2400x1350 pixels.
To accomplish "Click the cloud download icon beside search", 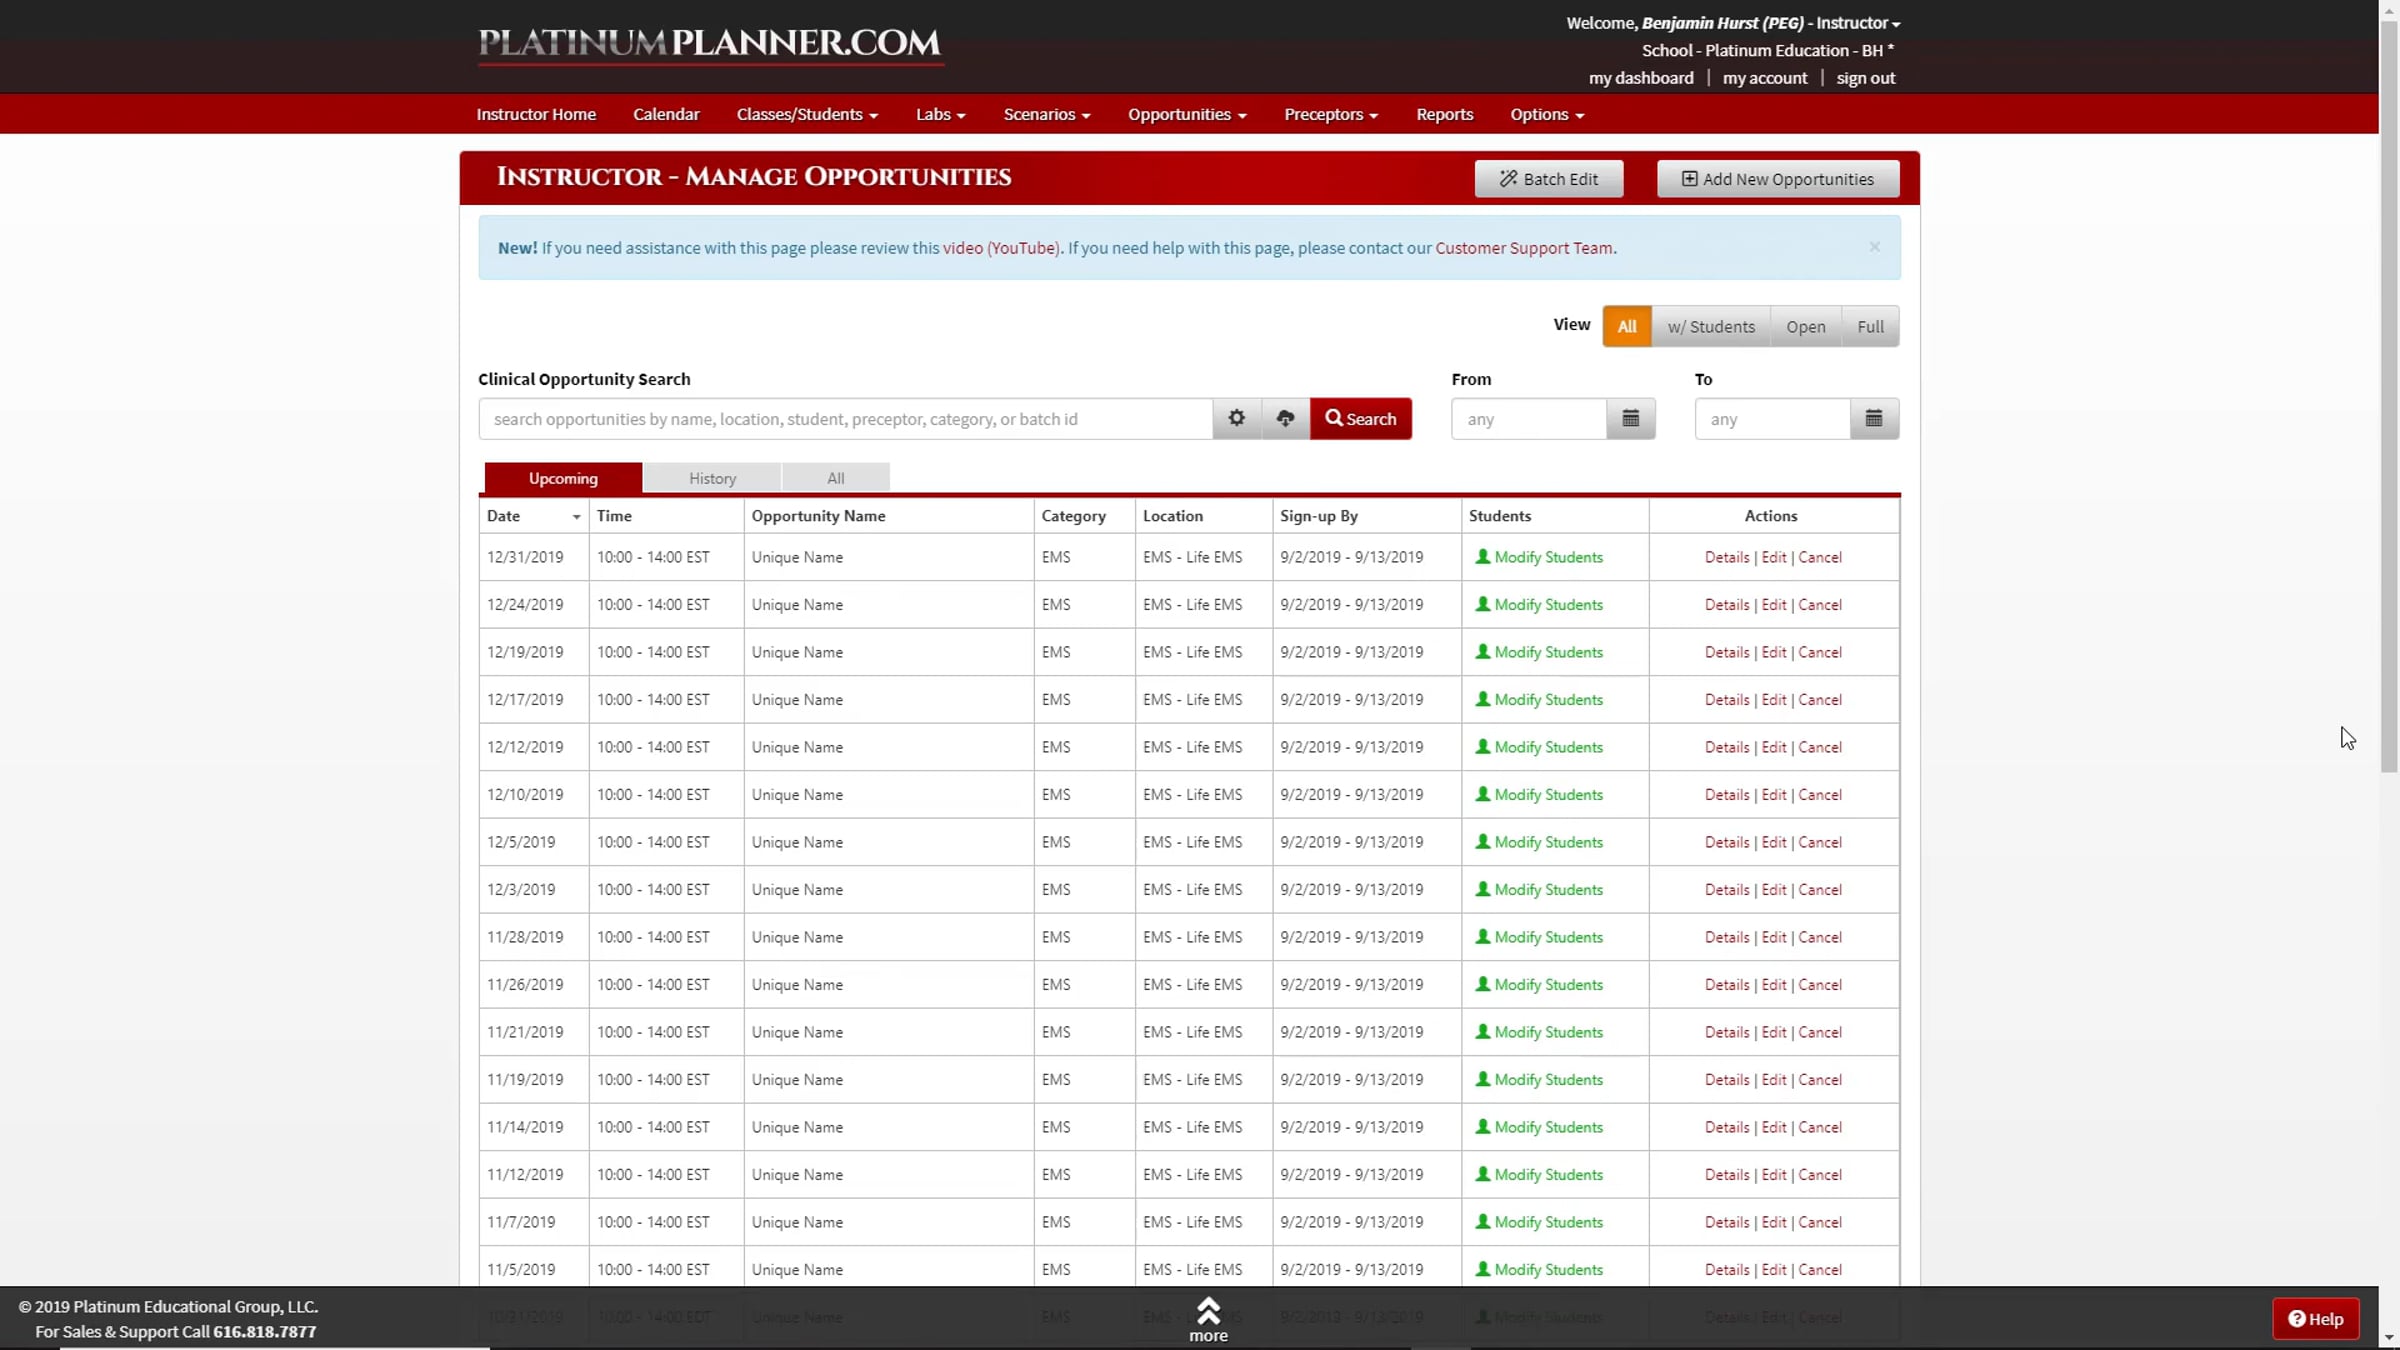I will point(1285,418).
